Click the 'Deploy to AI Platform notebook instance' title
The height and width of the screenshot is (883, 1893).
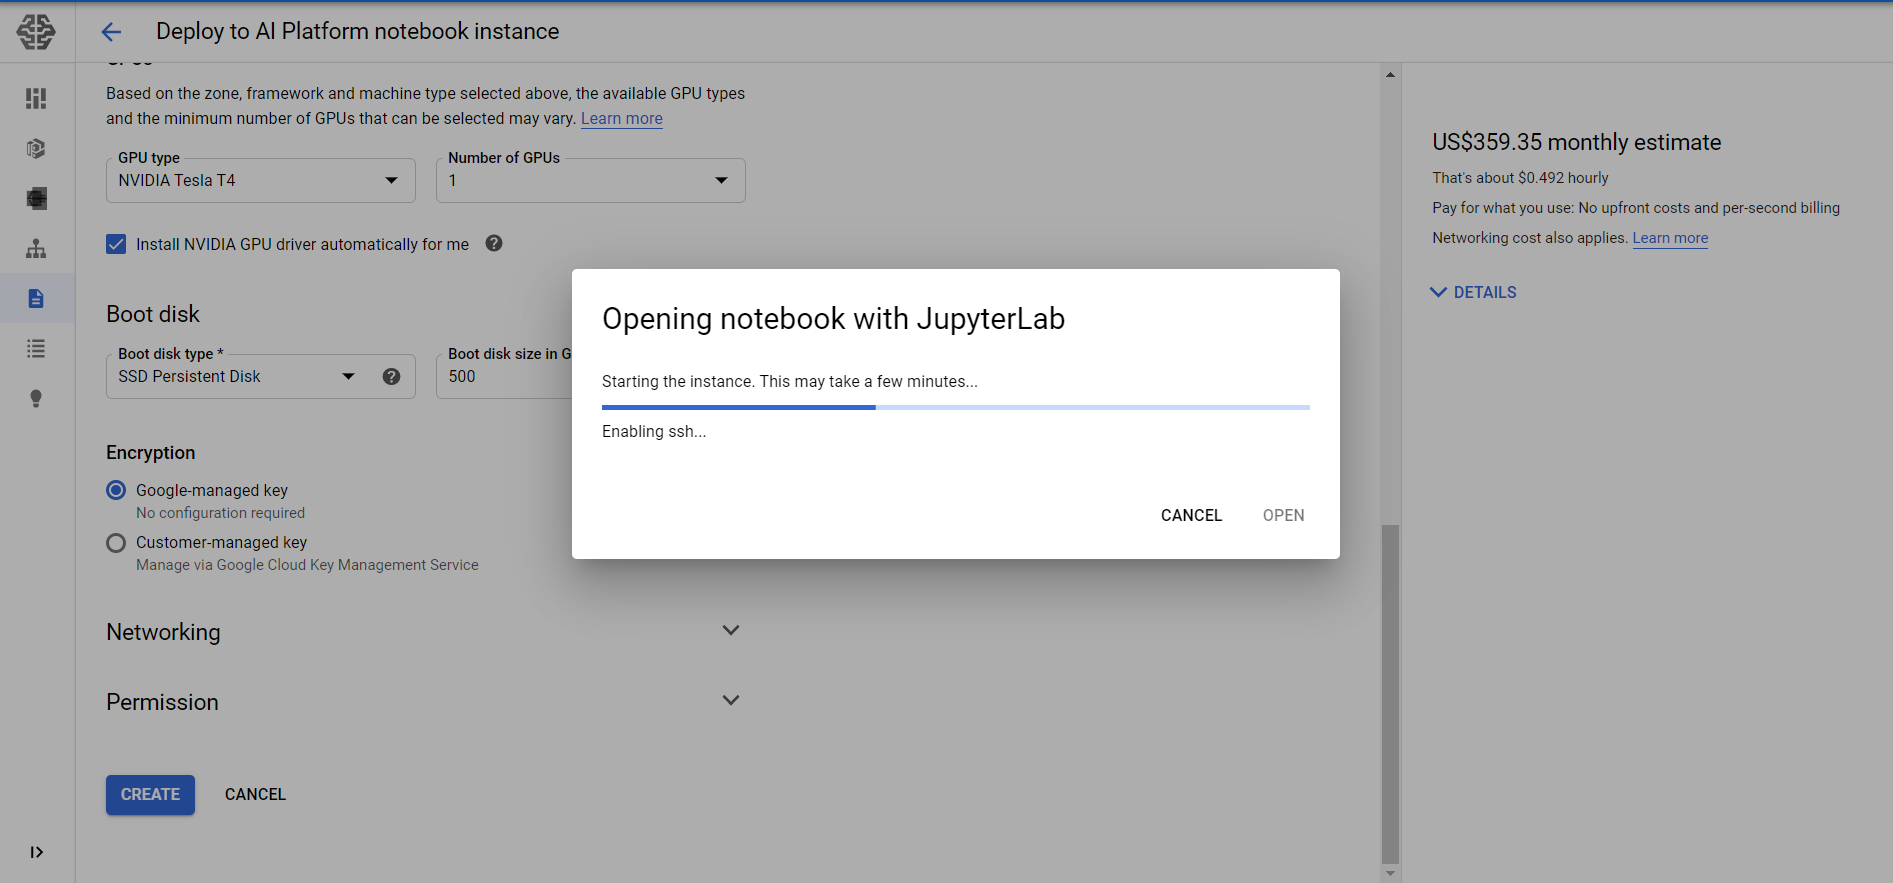(x=357, y=31)
